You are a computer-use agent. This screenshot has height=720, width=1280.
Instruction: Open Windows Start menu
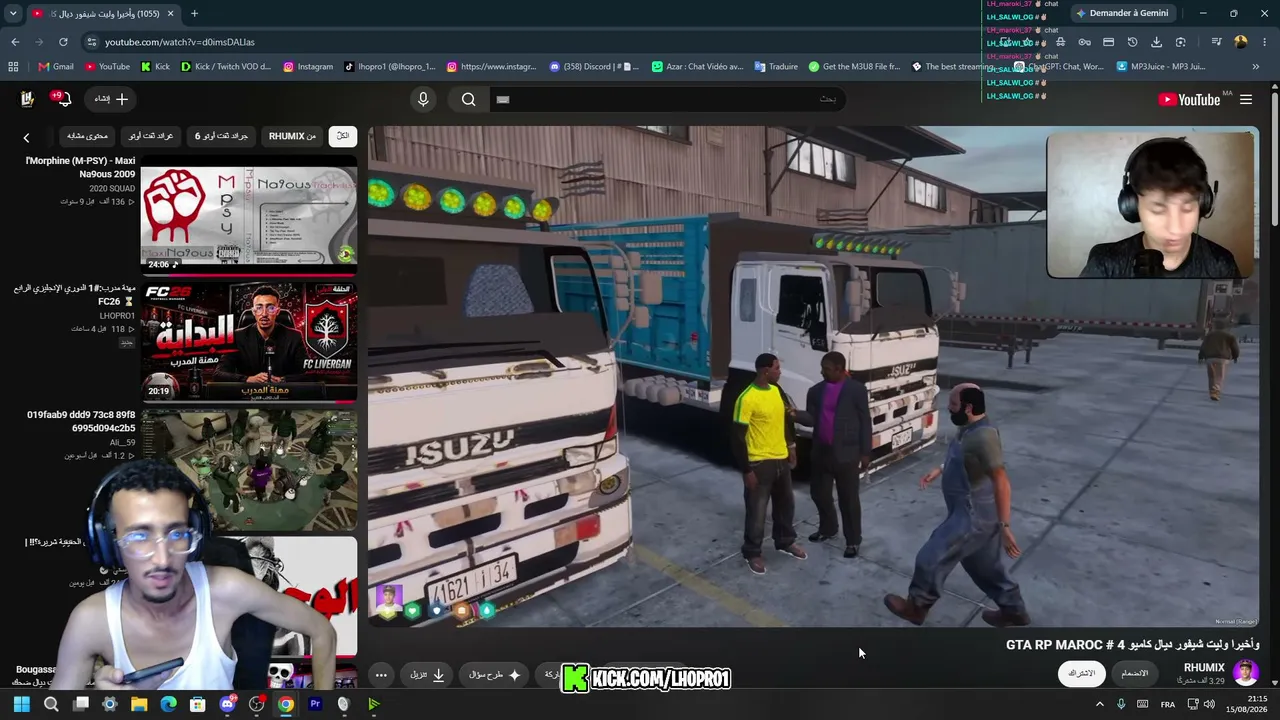(x=21, y=704)
